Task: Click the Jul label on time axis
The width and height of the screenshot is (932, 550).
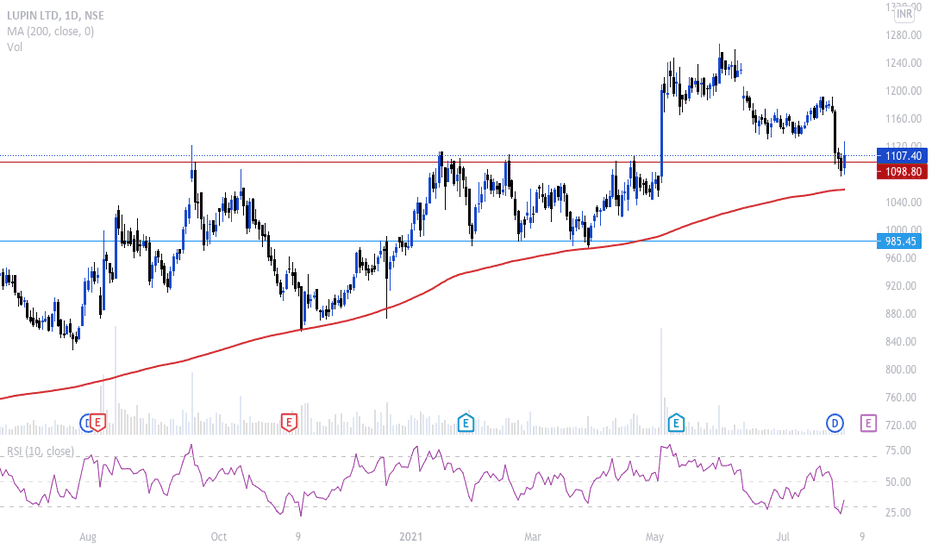Action: click(x=783, y=537)
